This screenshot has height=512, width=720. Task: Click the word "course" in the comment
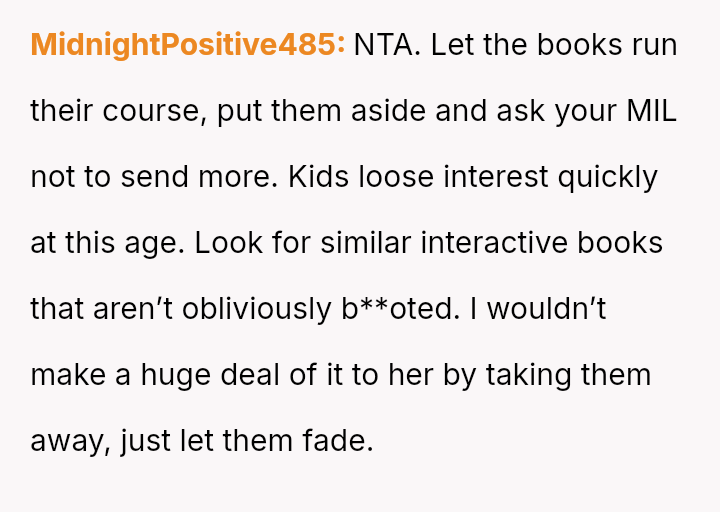point(138,111)
